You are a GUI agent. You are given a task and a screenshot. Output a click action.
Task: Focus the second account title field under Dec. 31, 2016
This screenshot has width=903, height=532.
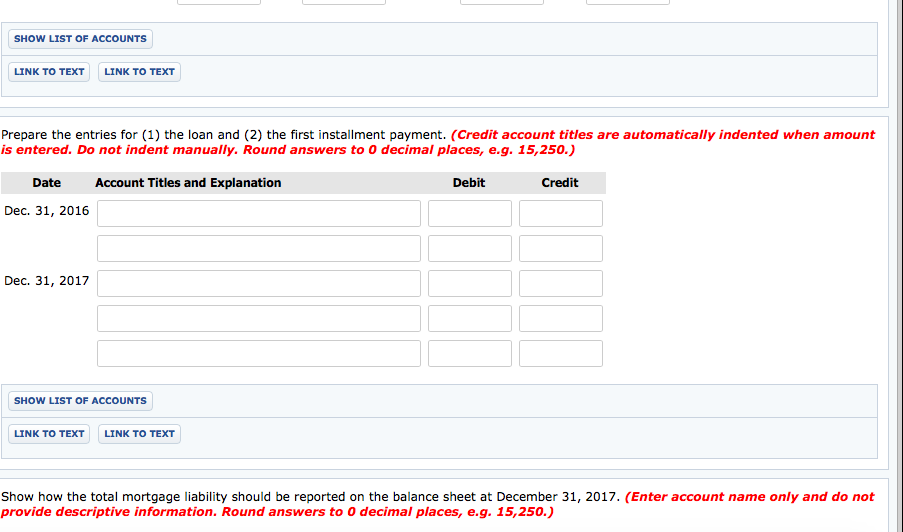click(x=259, y=249)
